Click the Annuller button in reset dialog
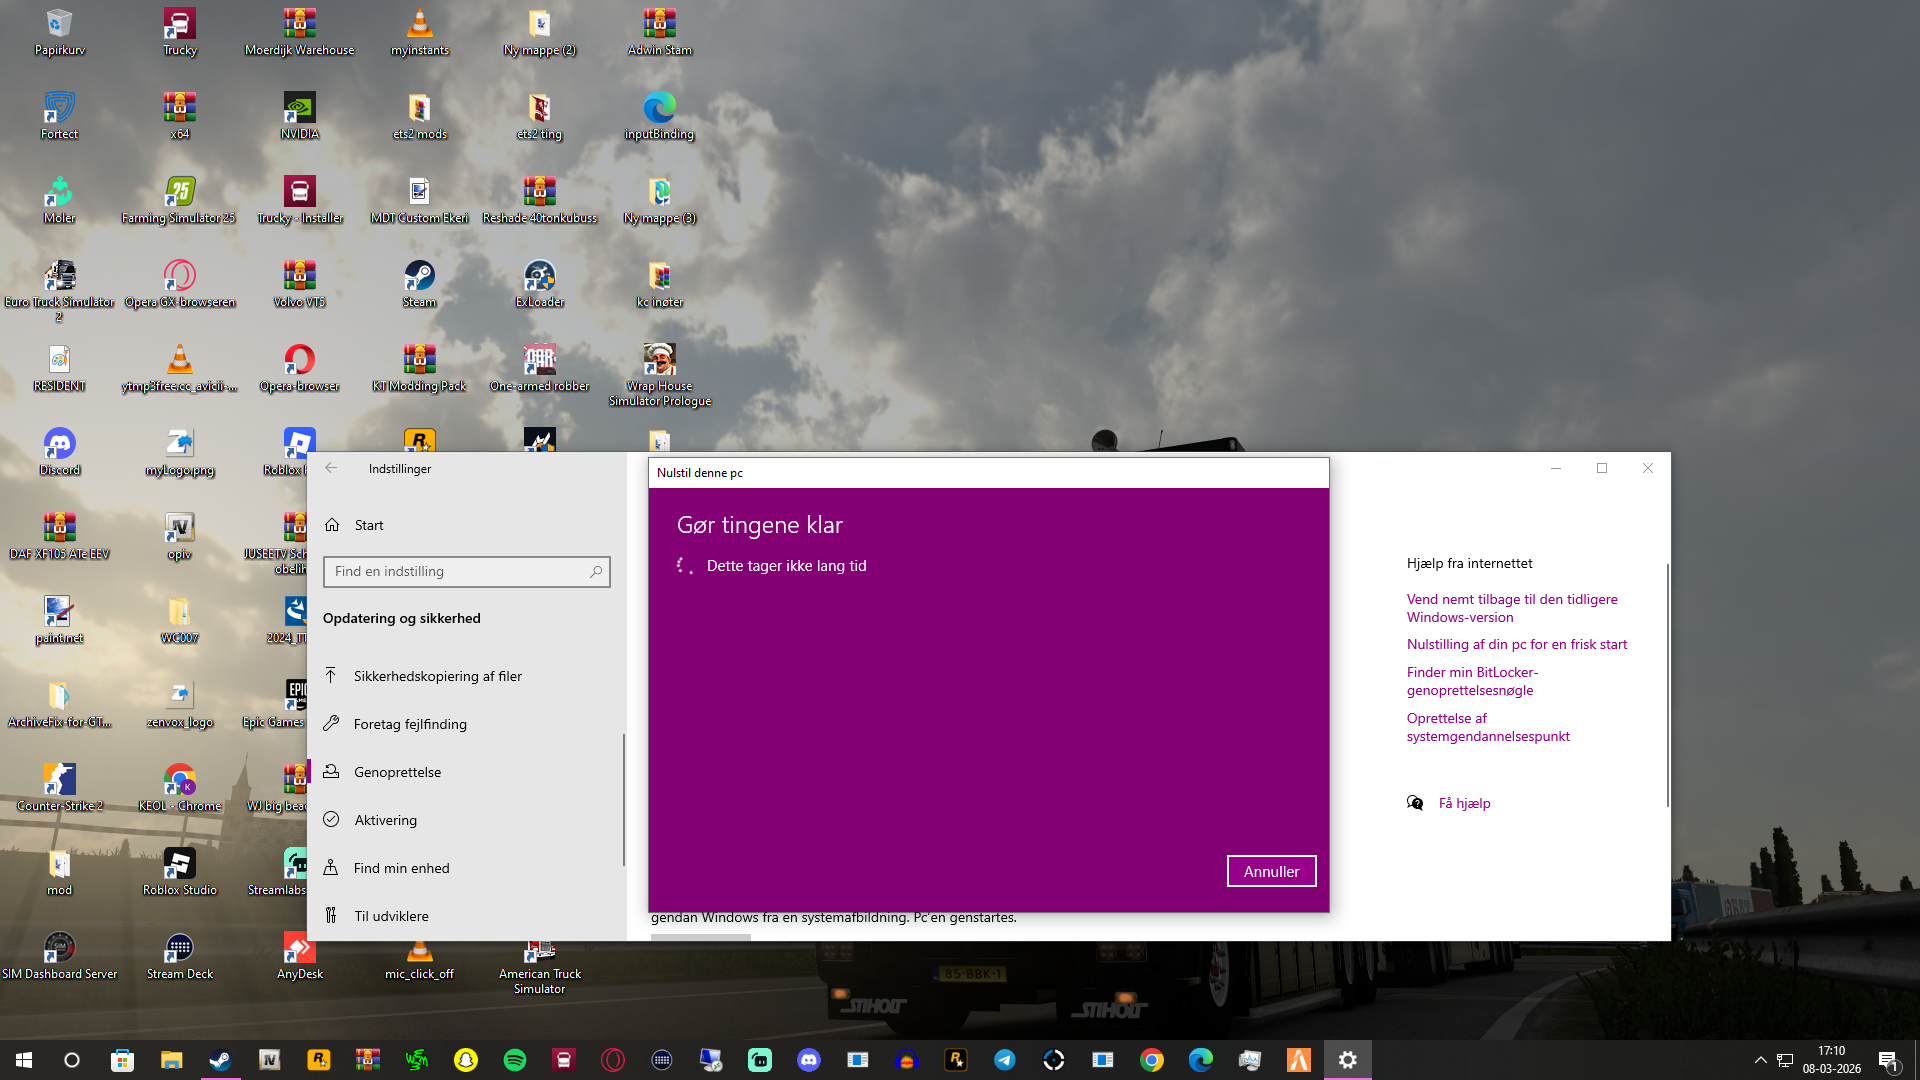The height and width of the screenshot is (1080, 1920). (1271, 871)
